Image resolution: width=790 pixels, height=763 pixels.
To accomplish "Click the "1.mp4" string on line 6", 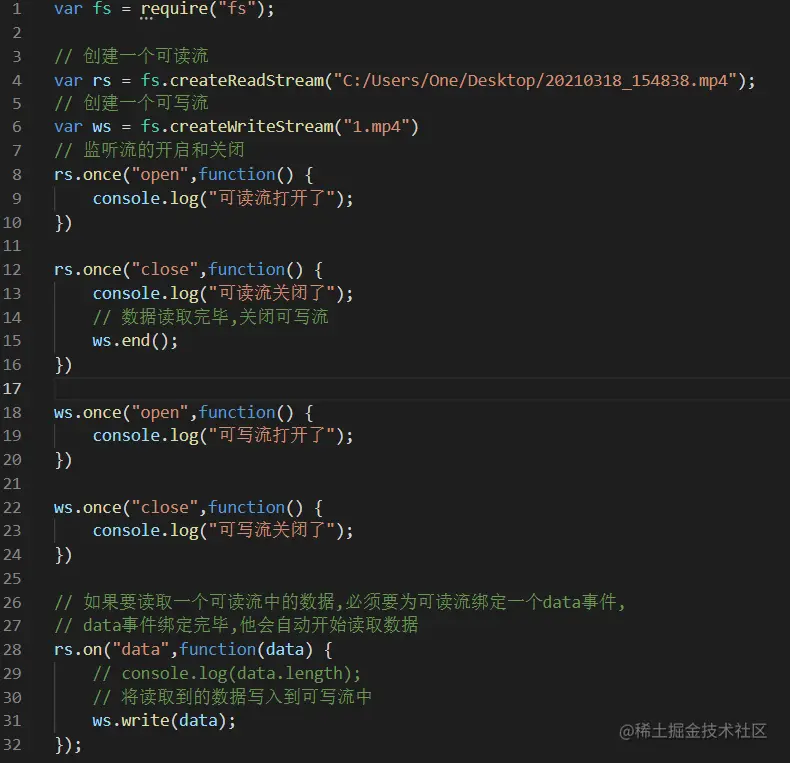I will [x=376, y=126].
